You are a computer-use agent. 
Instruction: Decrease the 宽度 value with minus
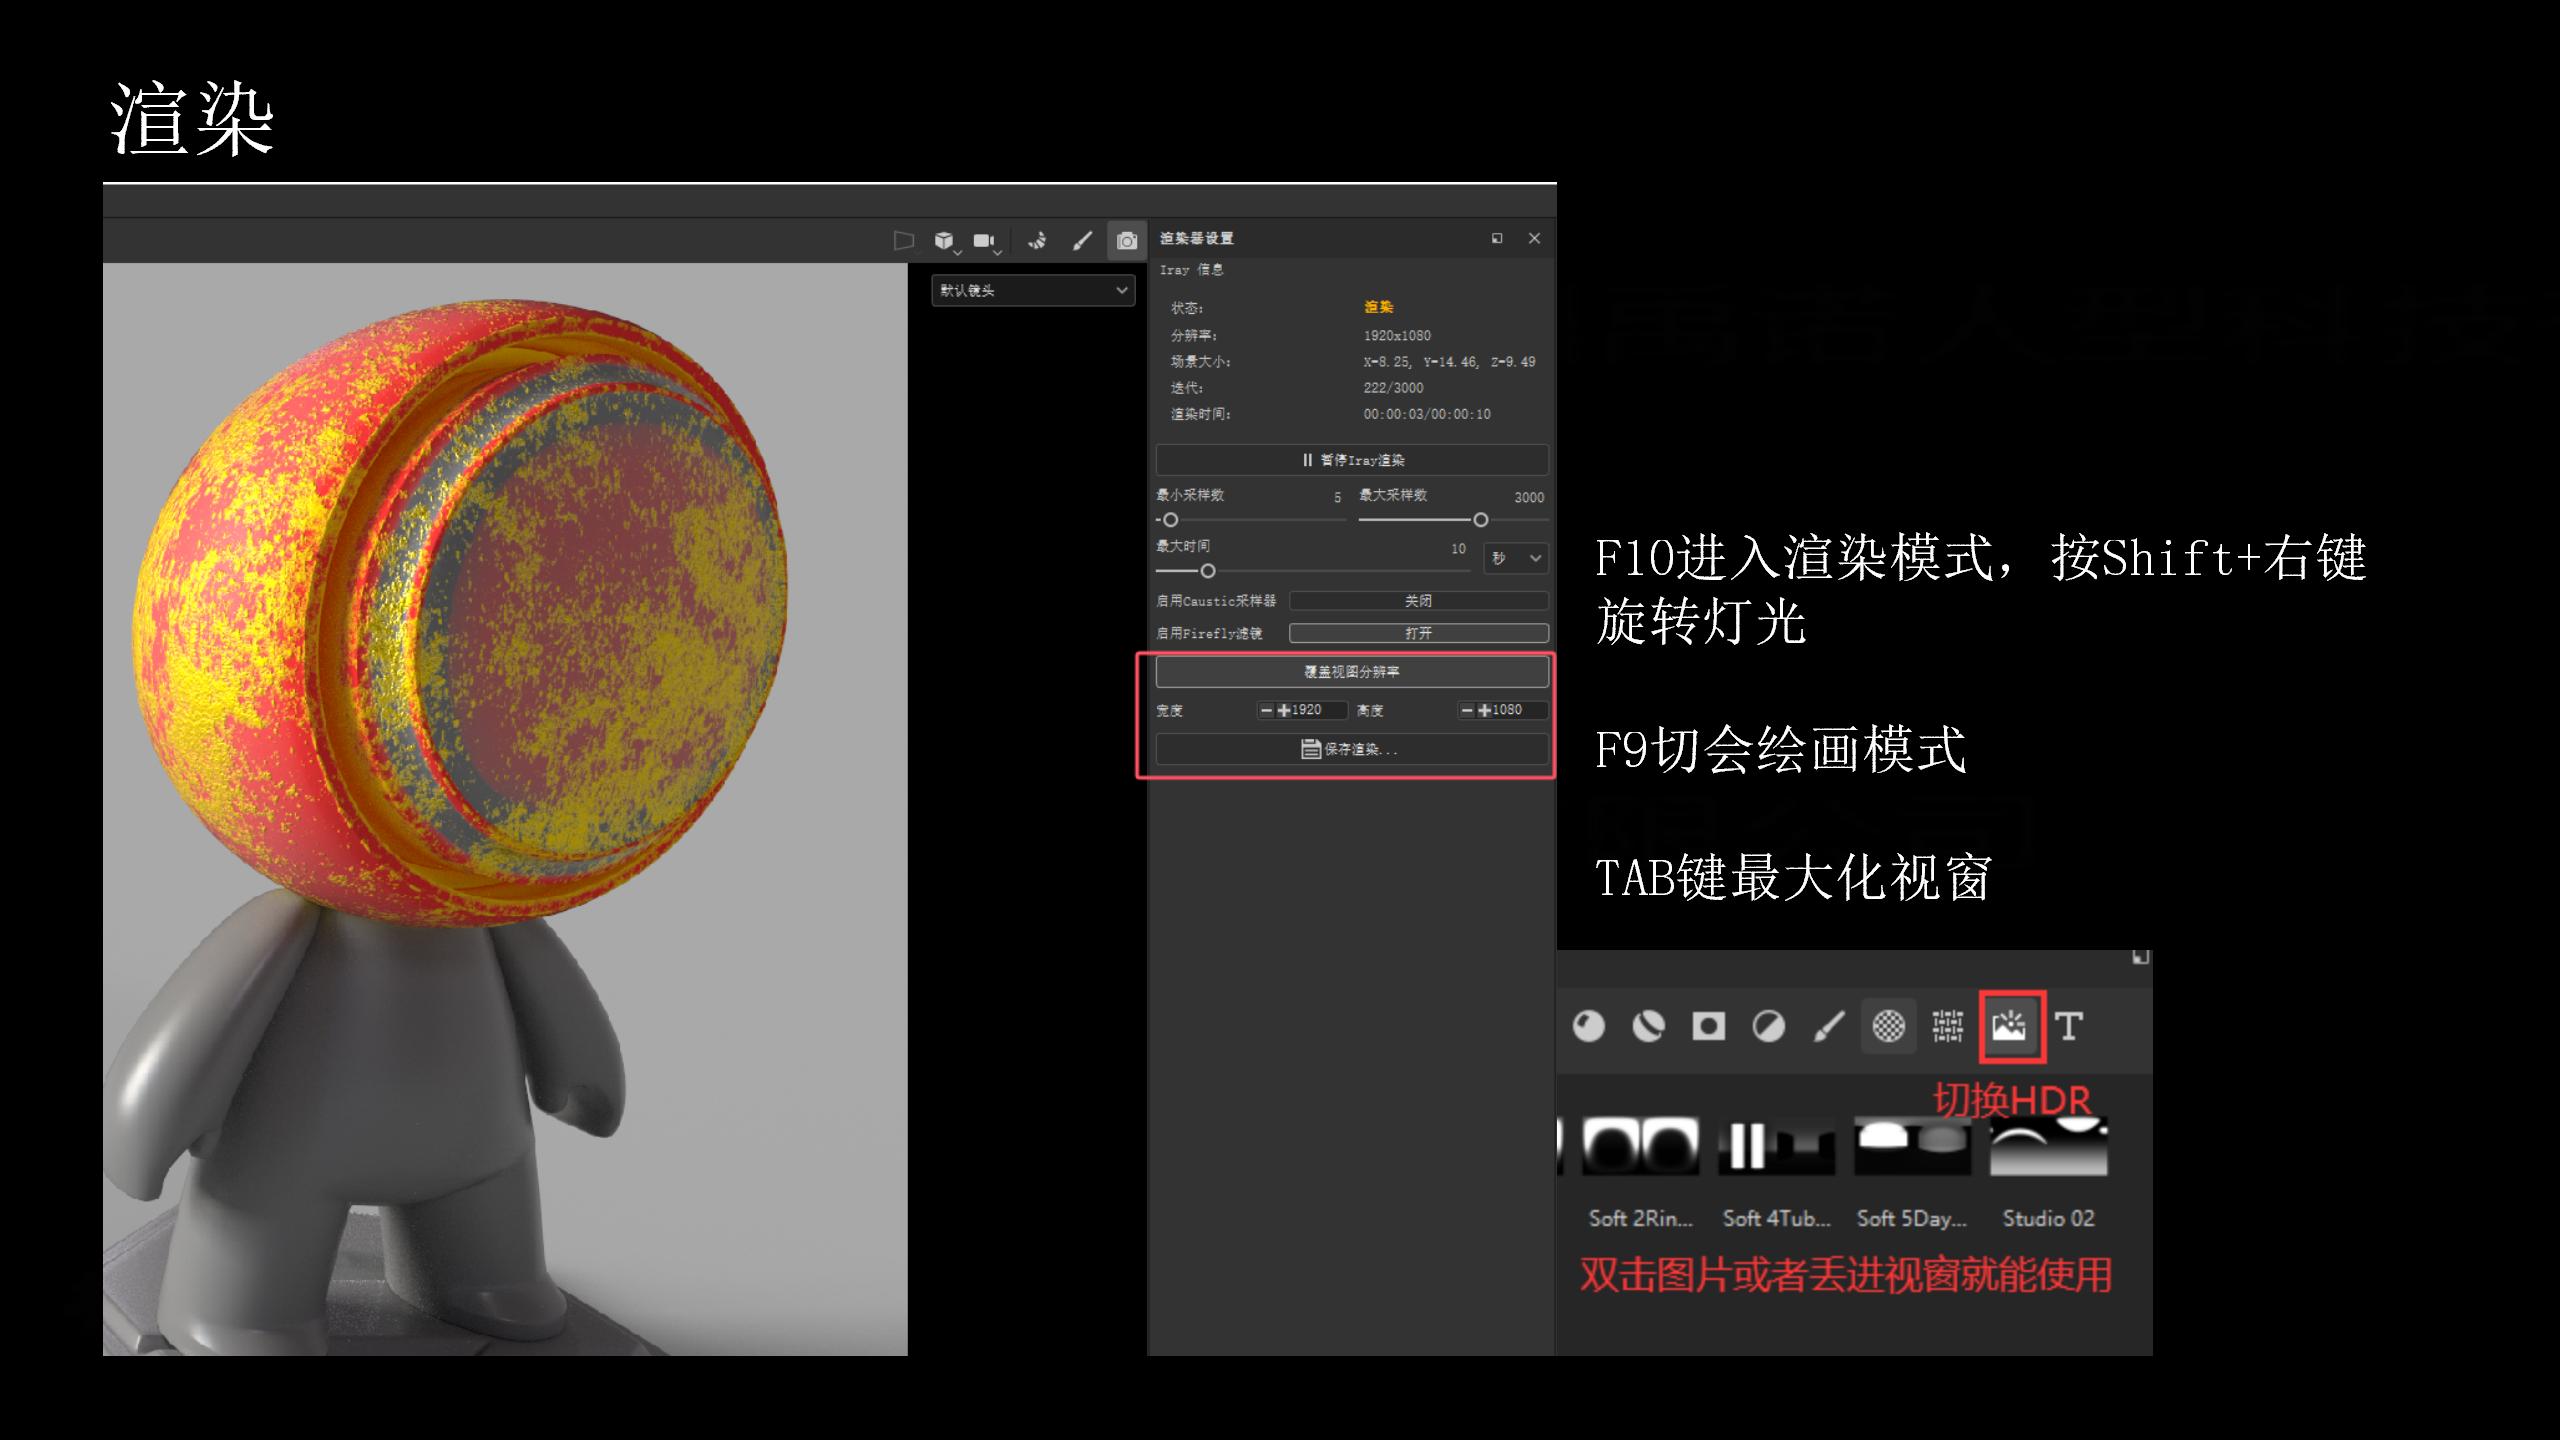(1267, 710)
